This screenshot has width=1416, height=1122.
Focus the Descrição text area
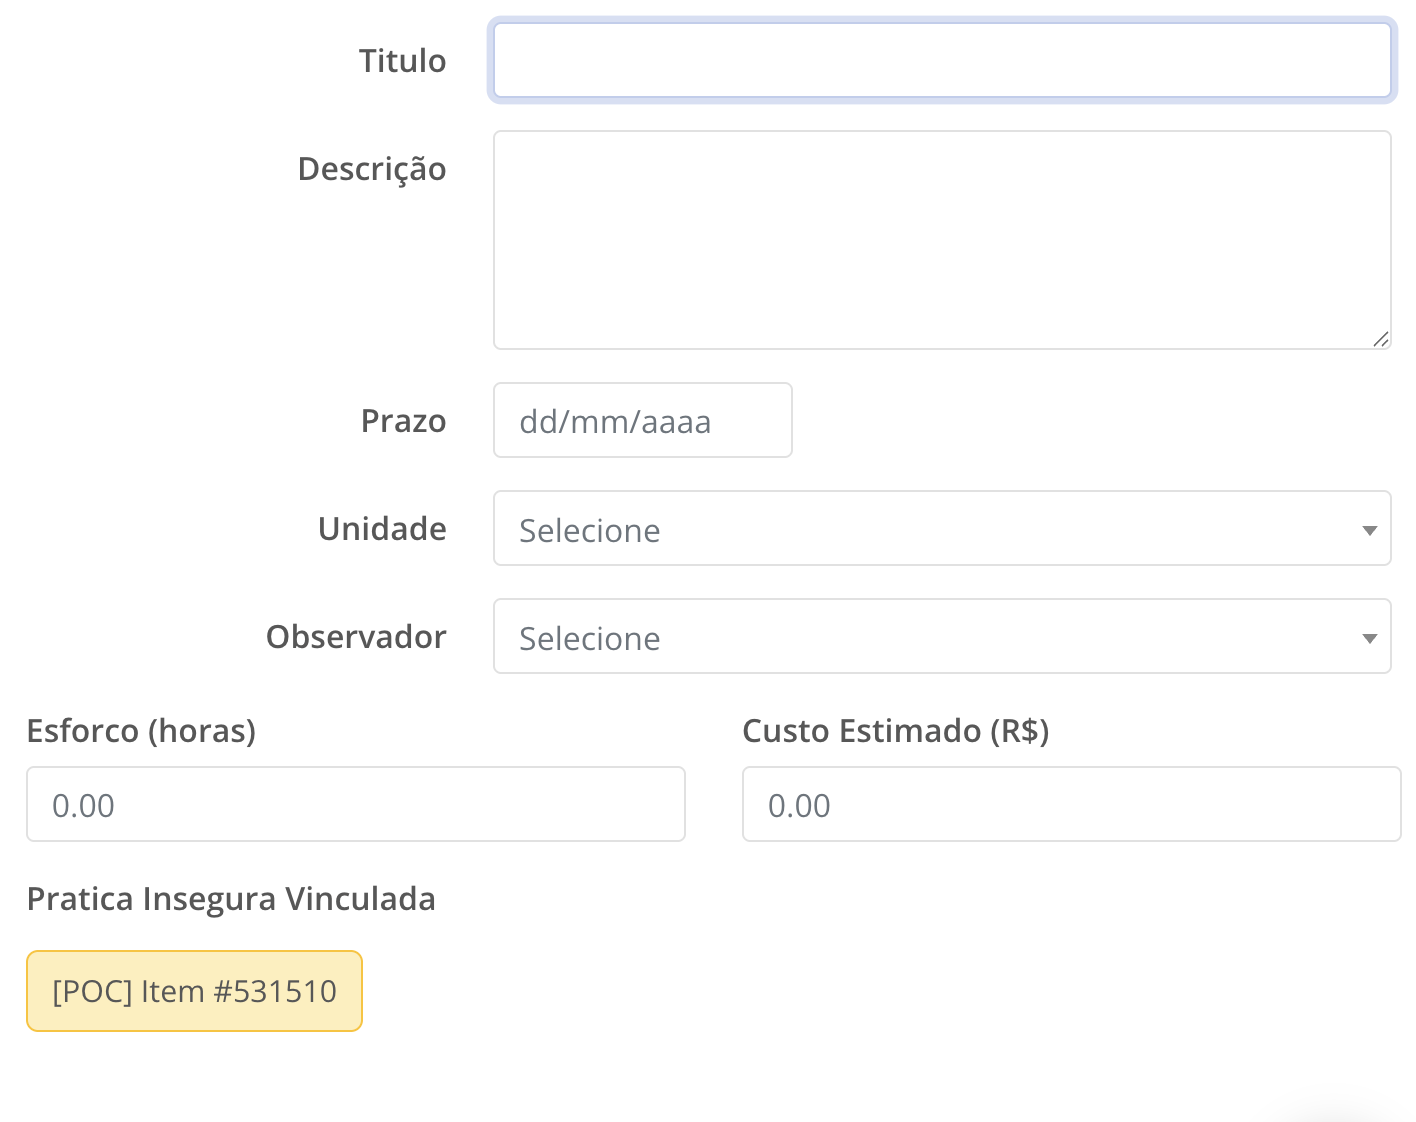(941, 240)
